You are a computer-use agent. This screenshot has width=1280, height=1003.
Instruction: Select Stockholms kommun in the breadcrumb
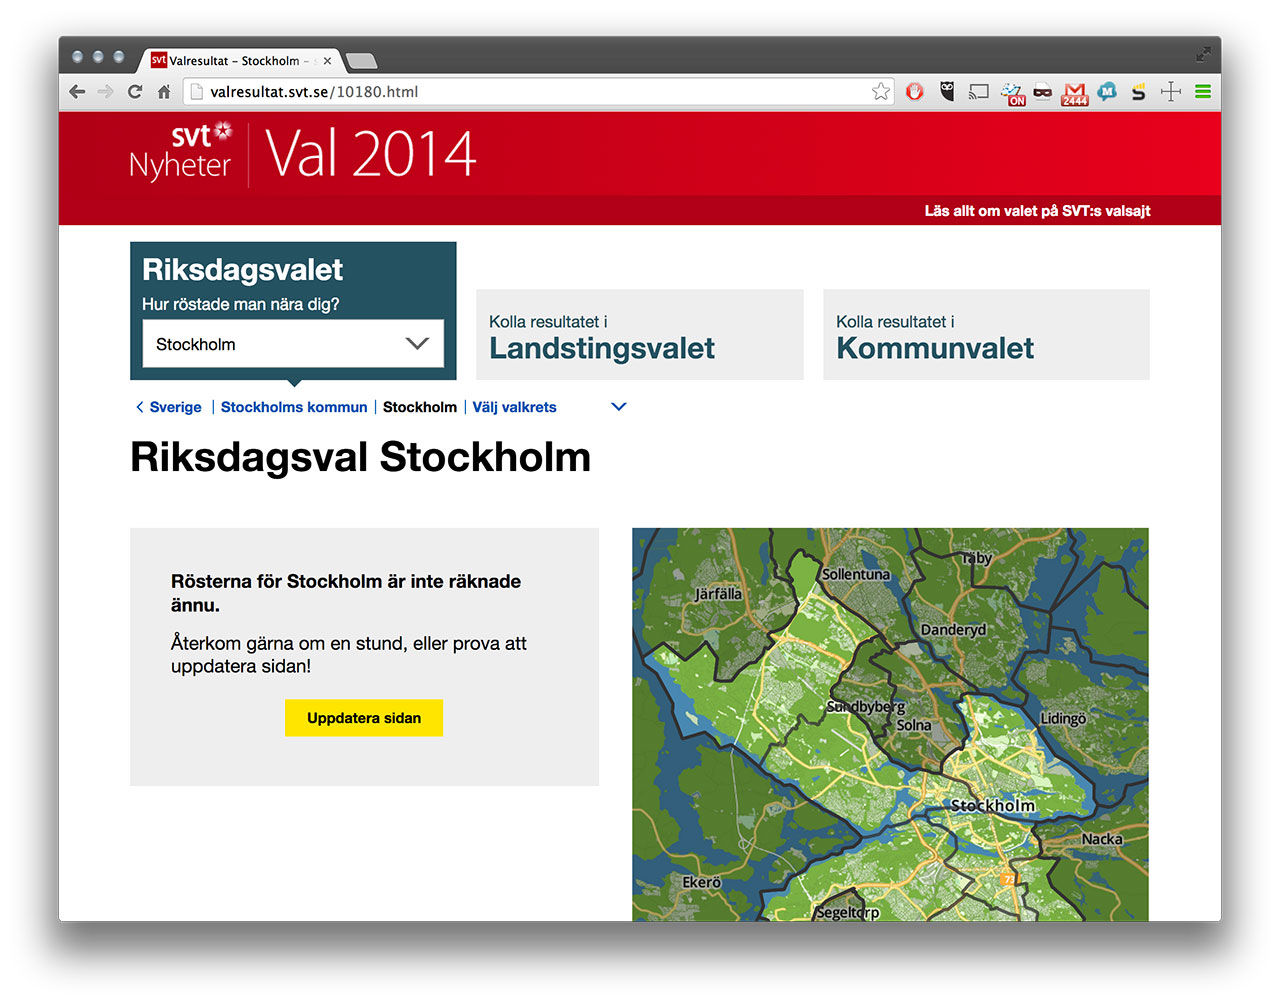293,407
